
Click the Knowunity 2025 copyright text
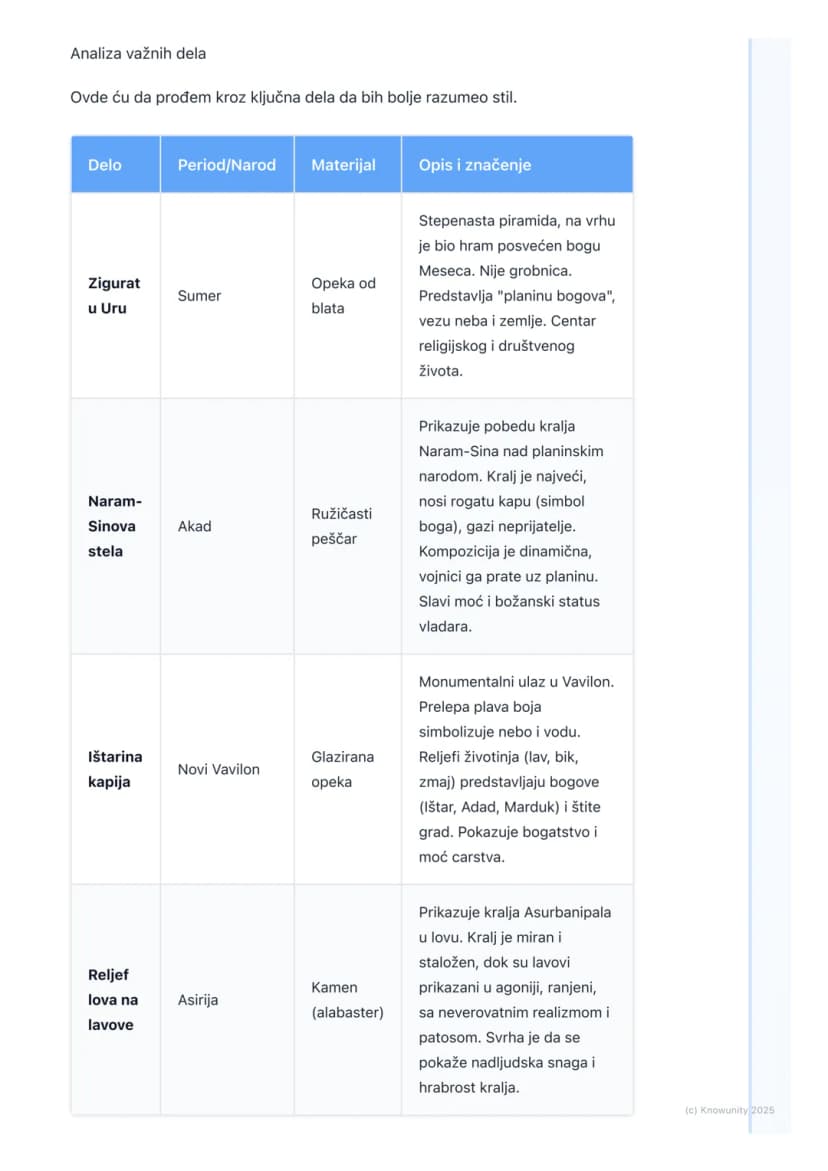(x=729, y=1111)
